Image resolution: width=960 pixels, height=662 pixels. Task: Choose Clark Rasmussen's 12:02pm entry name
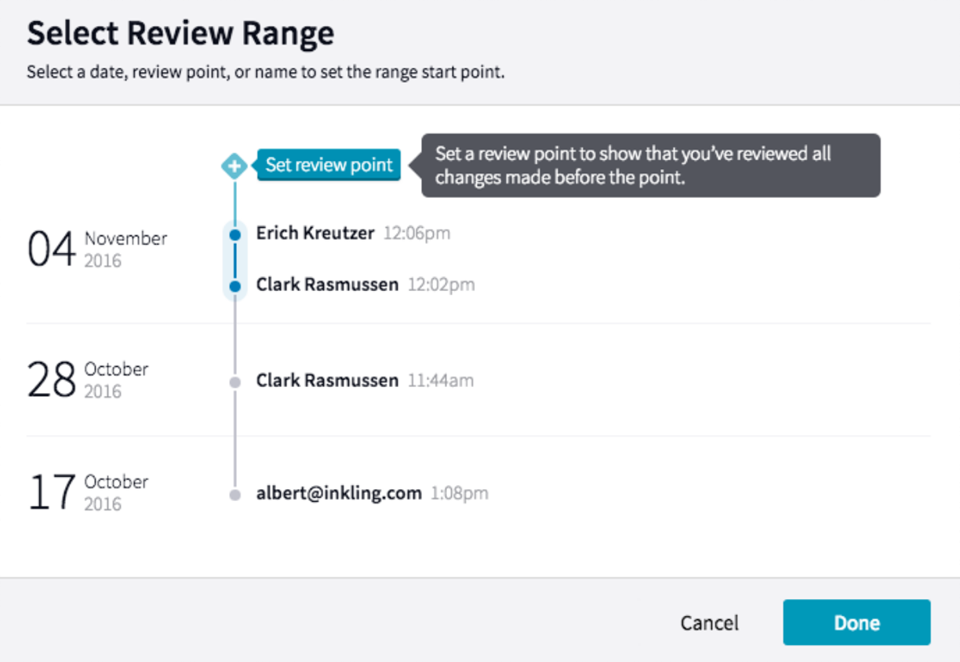point(327,285)
